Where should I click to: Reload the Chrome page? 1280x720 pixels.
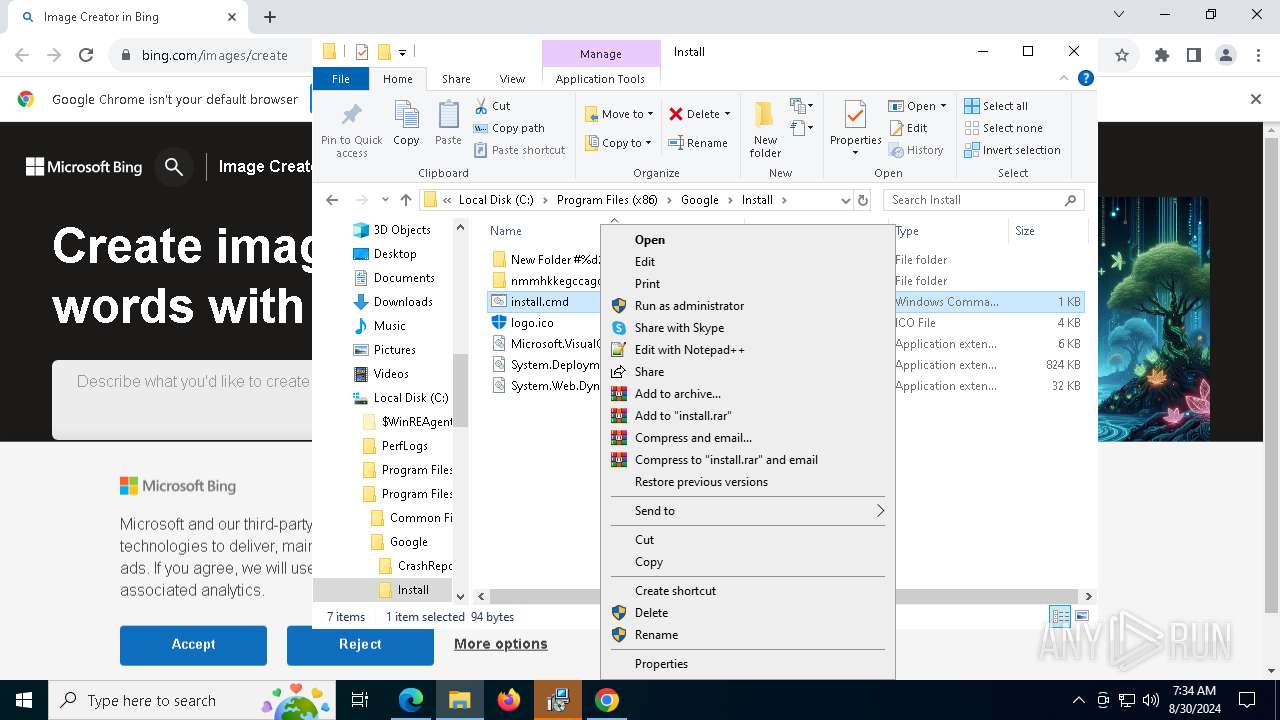pyautogui.click(x=86, y=56)
